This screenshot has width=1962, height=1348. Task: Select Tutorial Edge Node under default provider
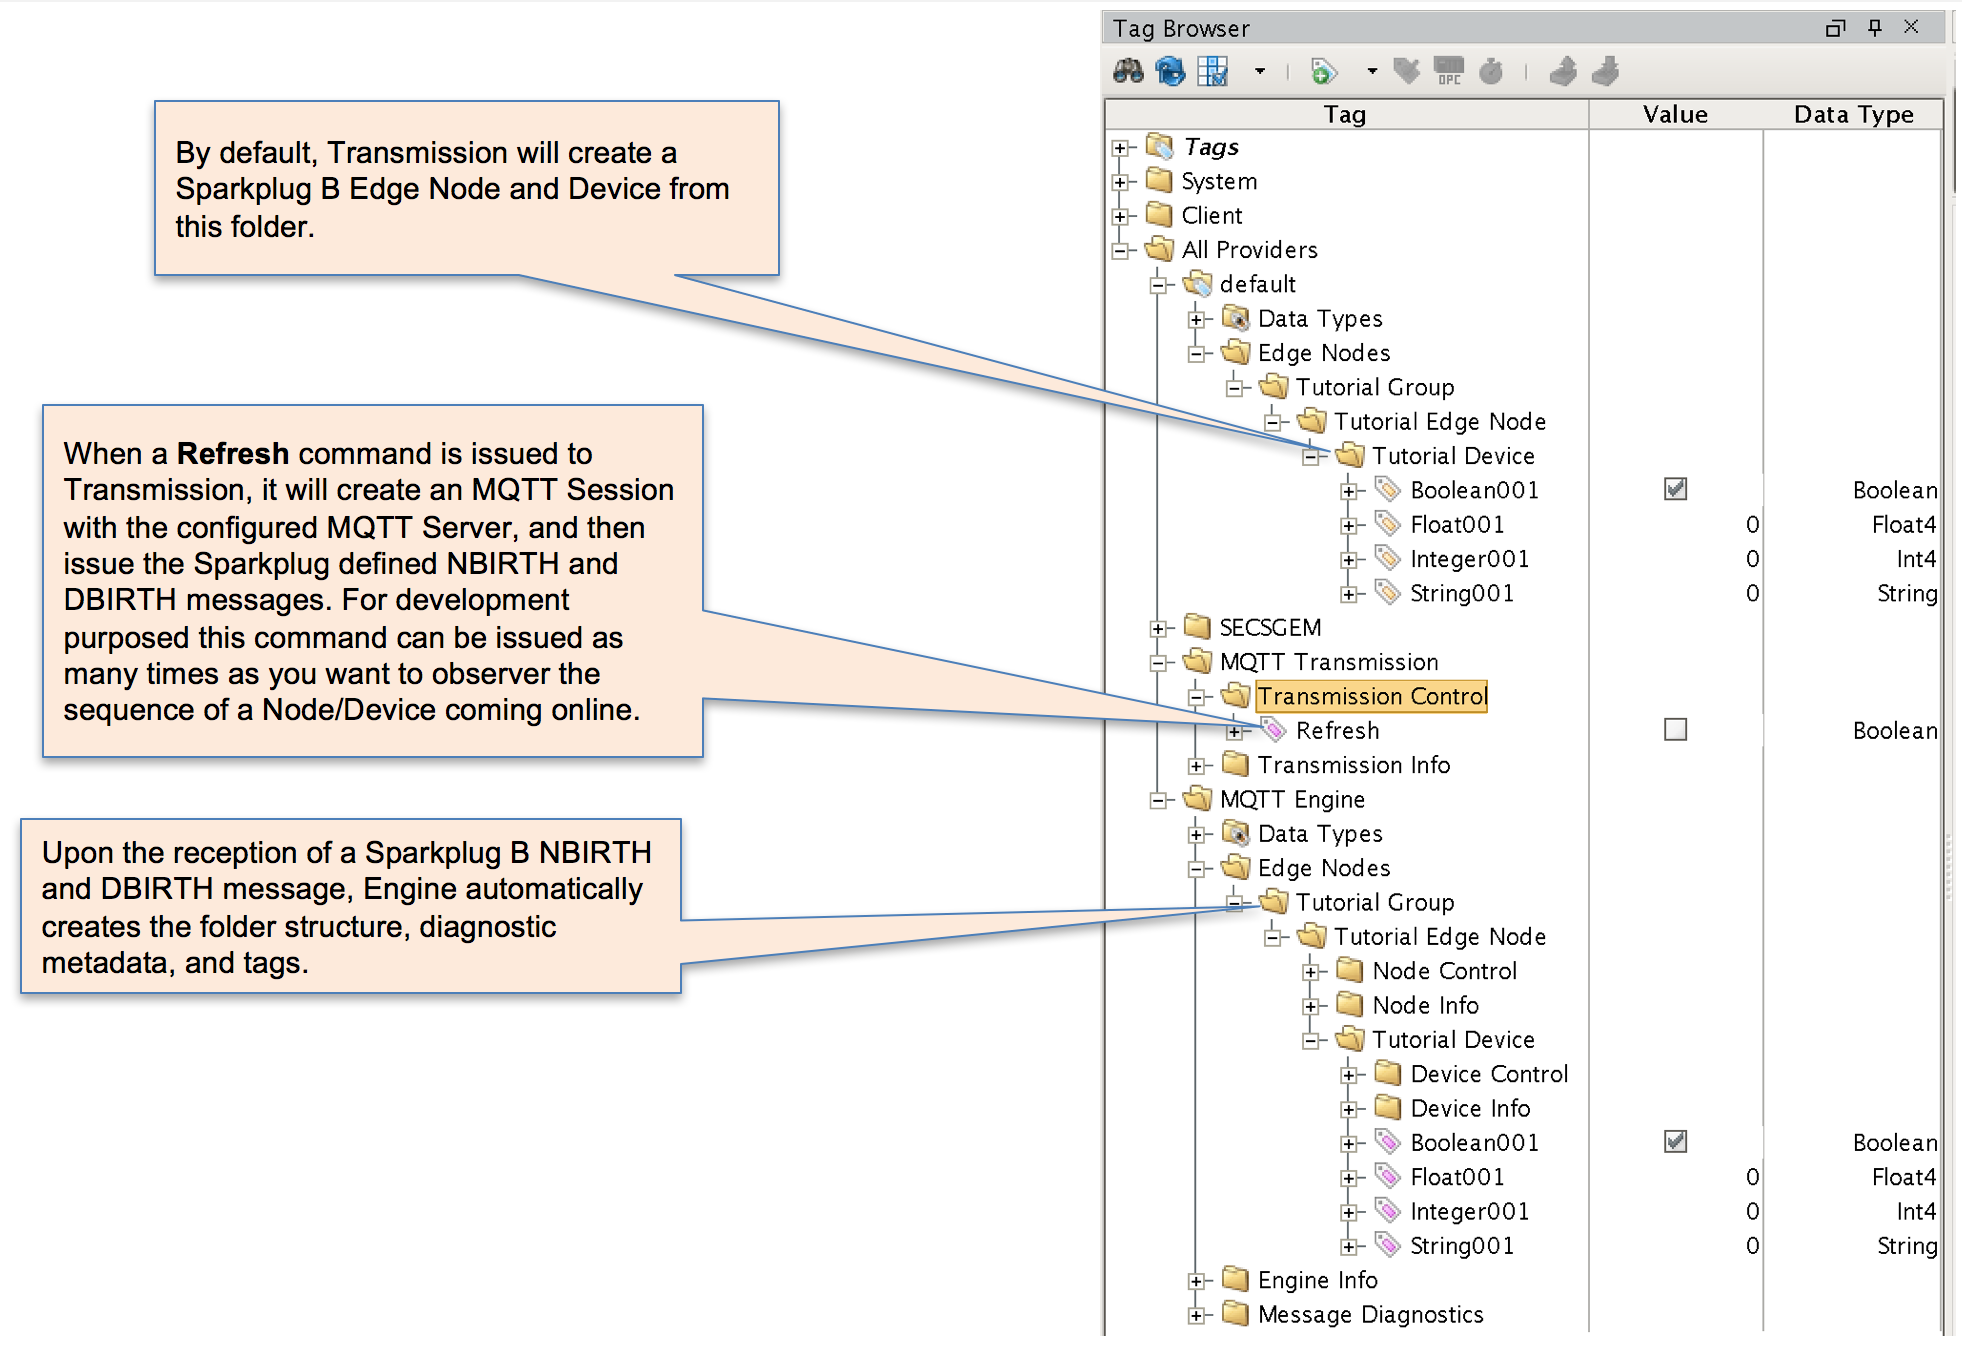(1440, 422)
